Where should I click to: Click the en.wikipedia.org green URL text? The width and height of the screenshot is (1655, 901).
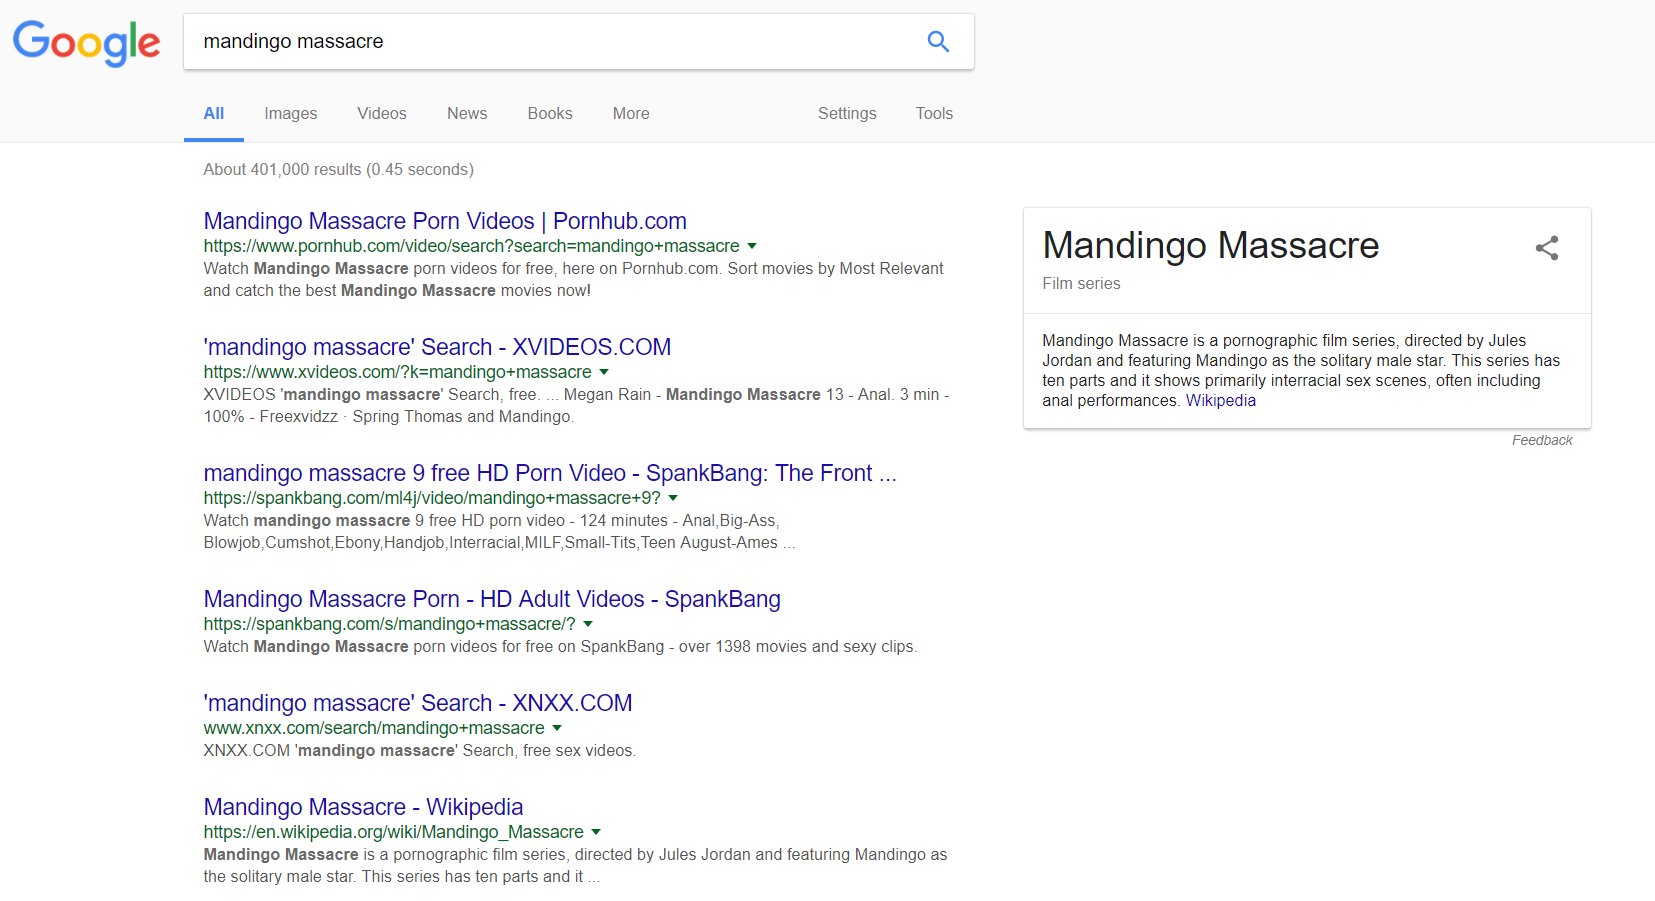(393, 832)
